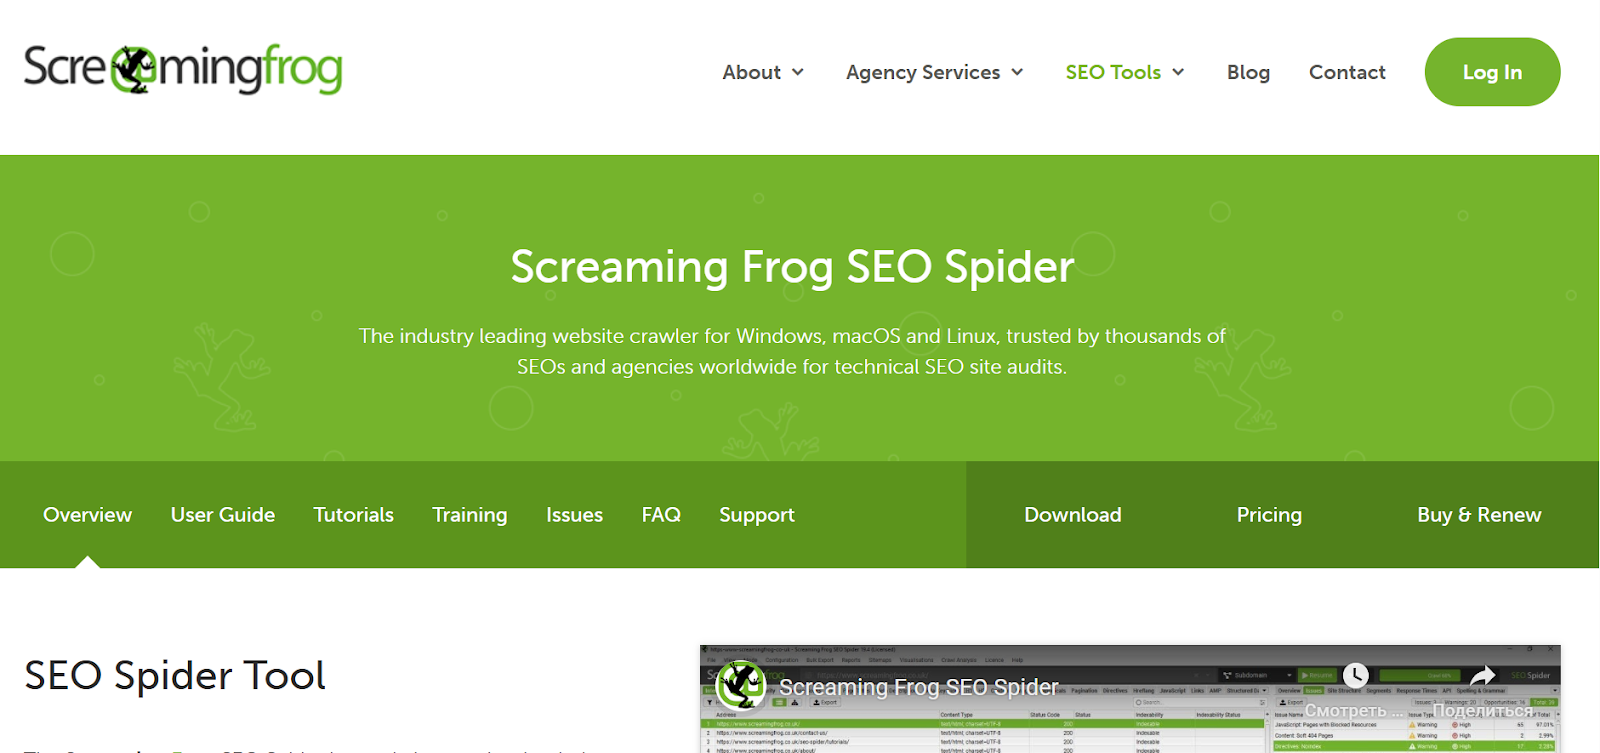Screen dimensions: 1600x753
Task: Open the Support tab
Action: 757,515
